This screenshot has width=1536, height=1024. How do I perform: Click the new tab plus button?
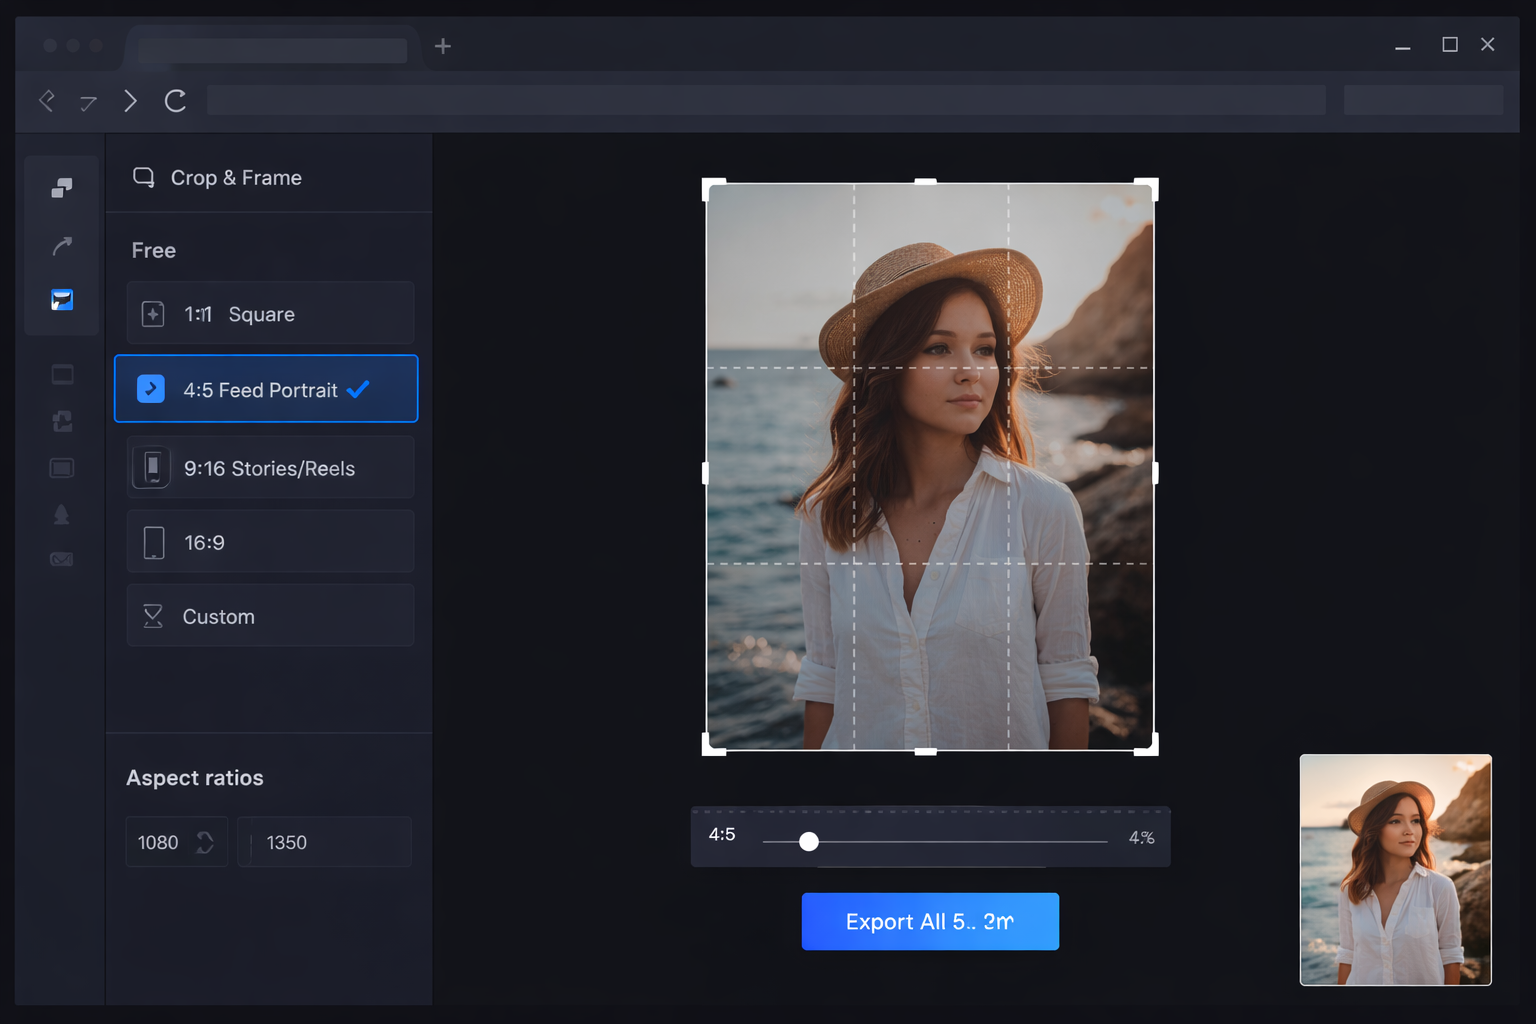442,45
